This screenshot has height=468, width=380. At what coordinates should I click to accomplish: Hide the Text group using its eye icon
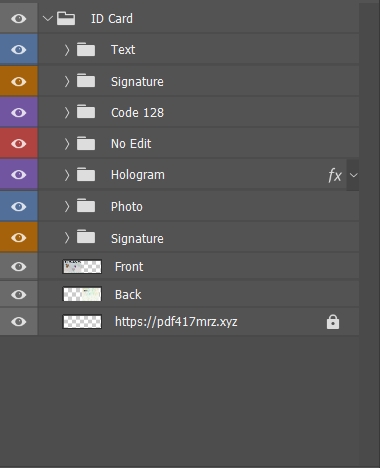(x=18, y=50)
